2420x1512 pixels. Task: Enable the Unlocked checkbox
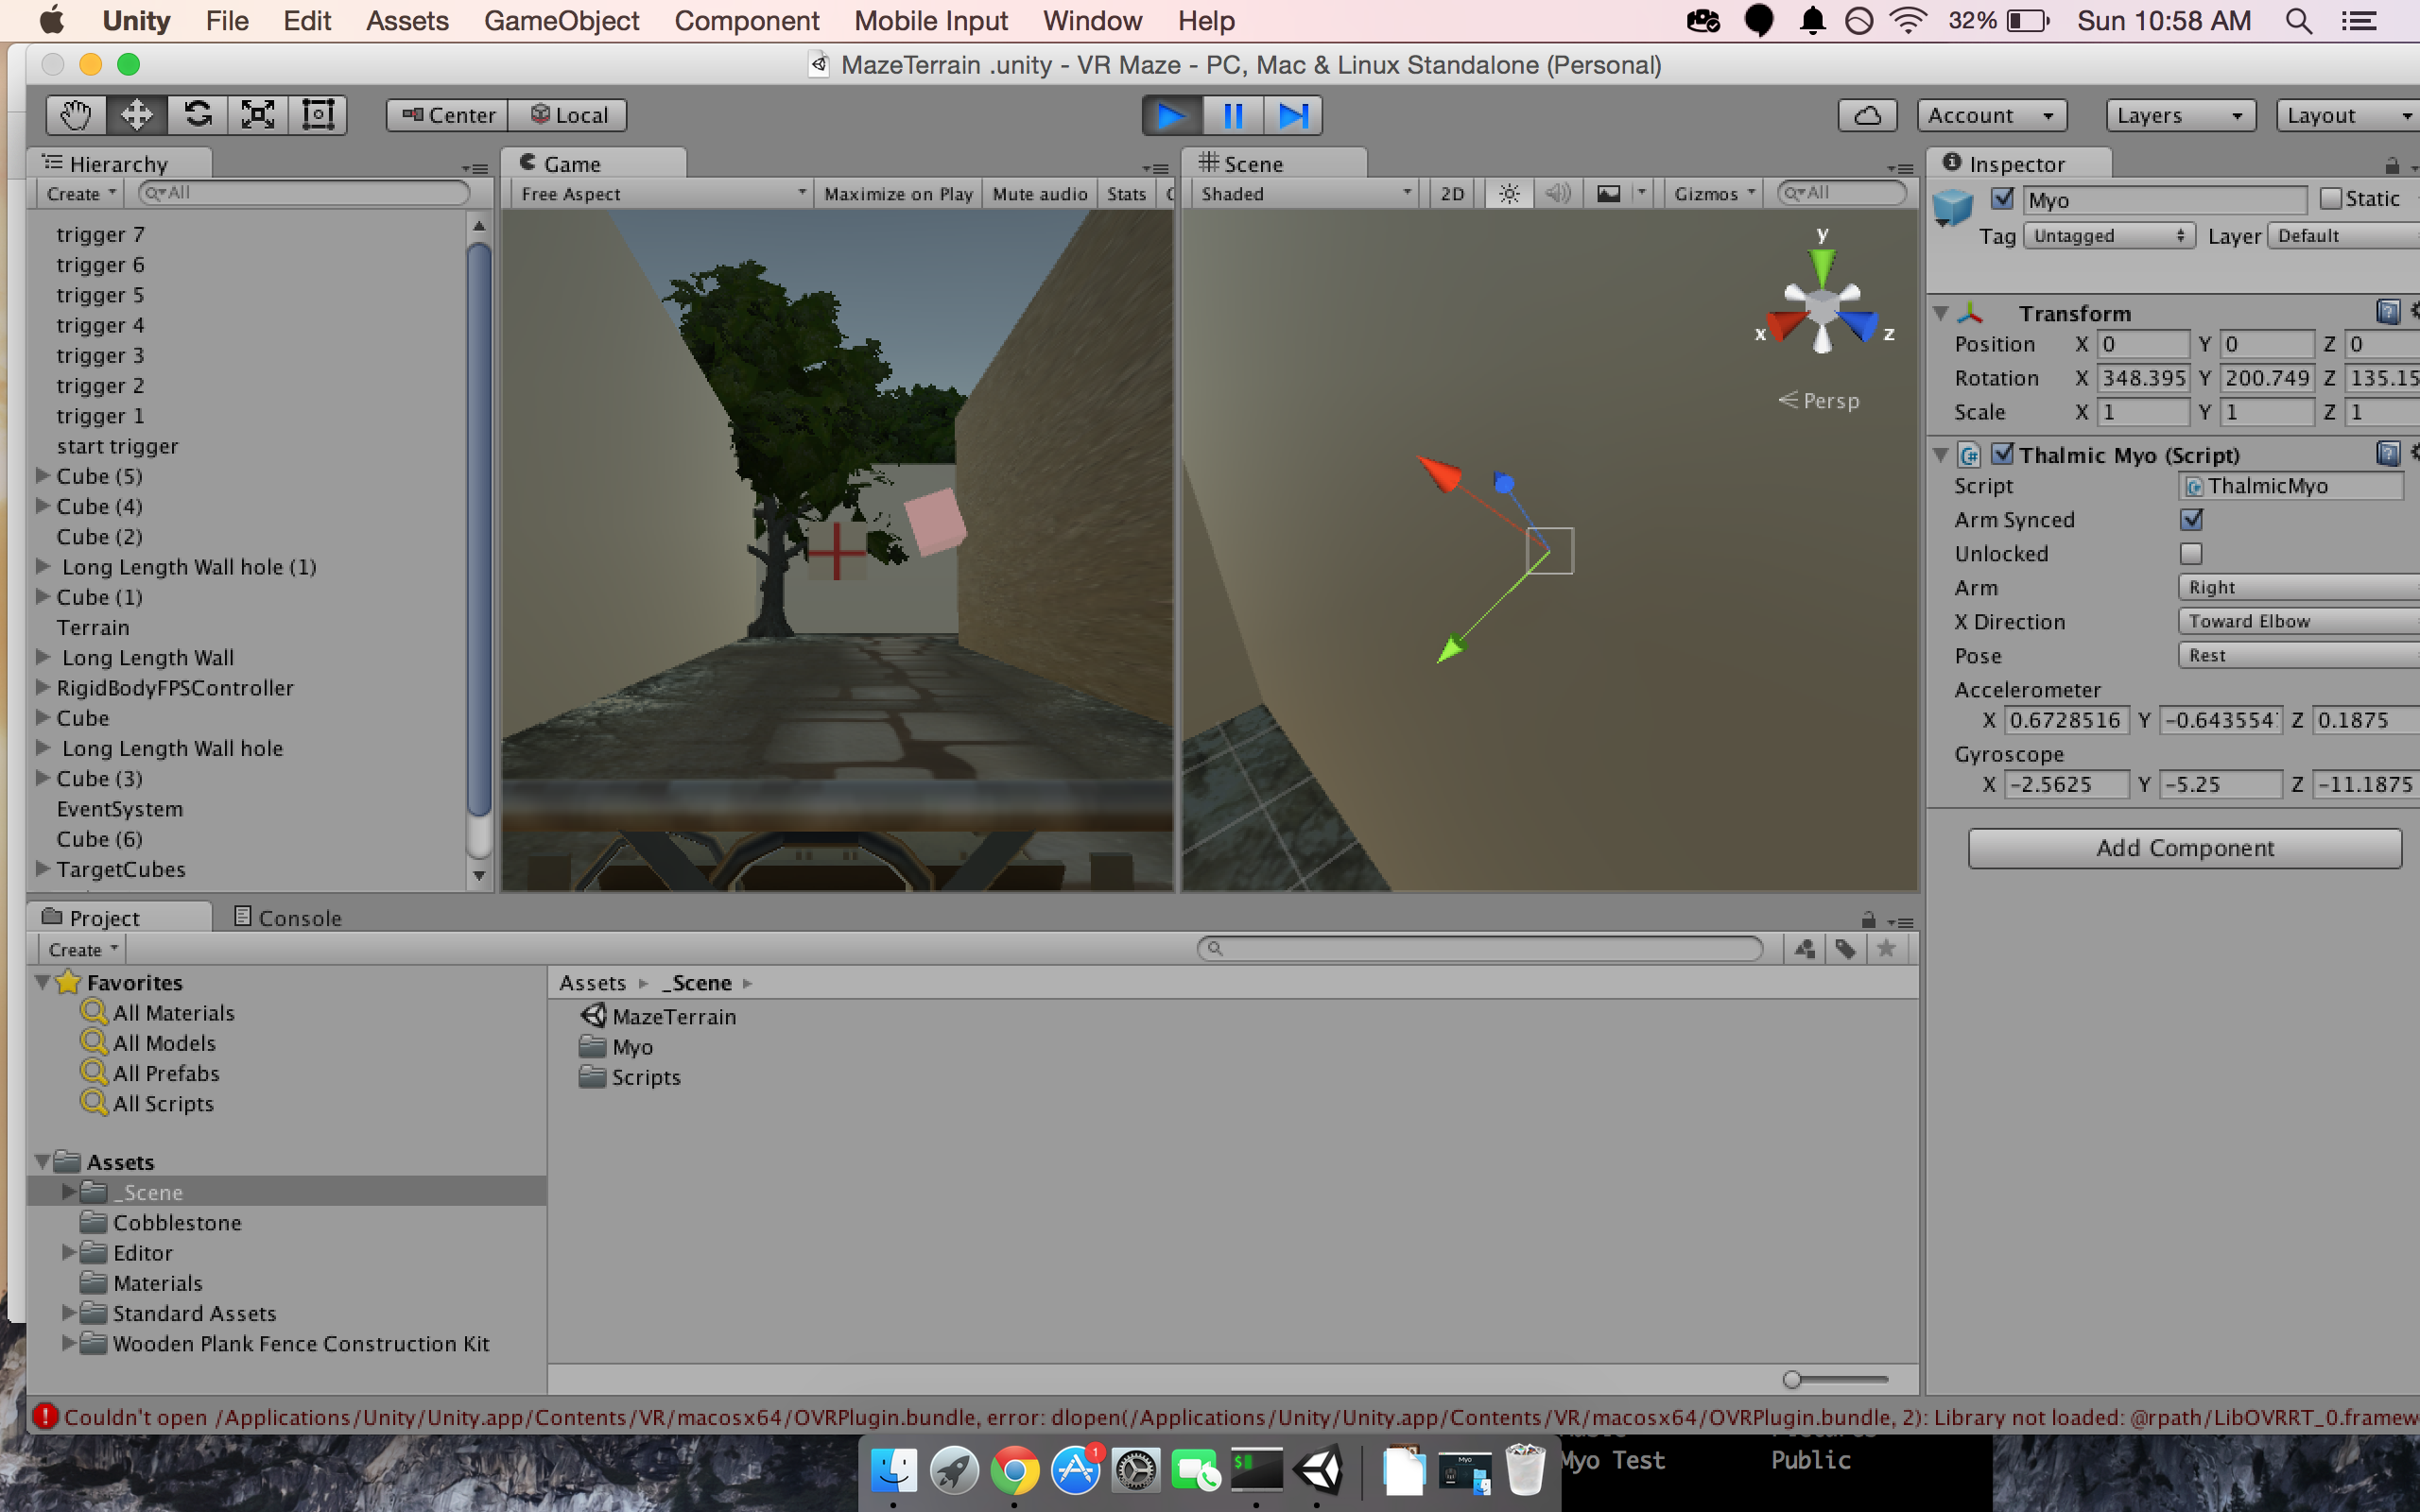(x=2191, y=554)
